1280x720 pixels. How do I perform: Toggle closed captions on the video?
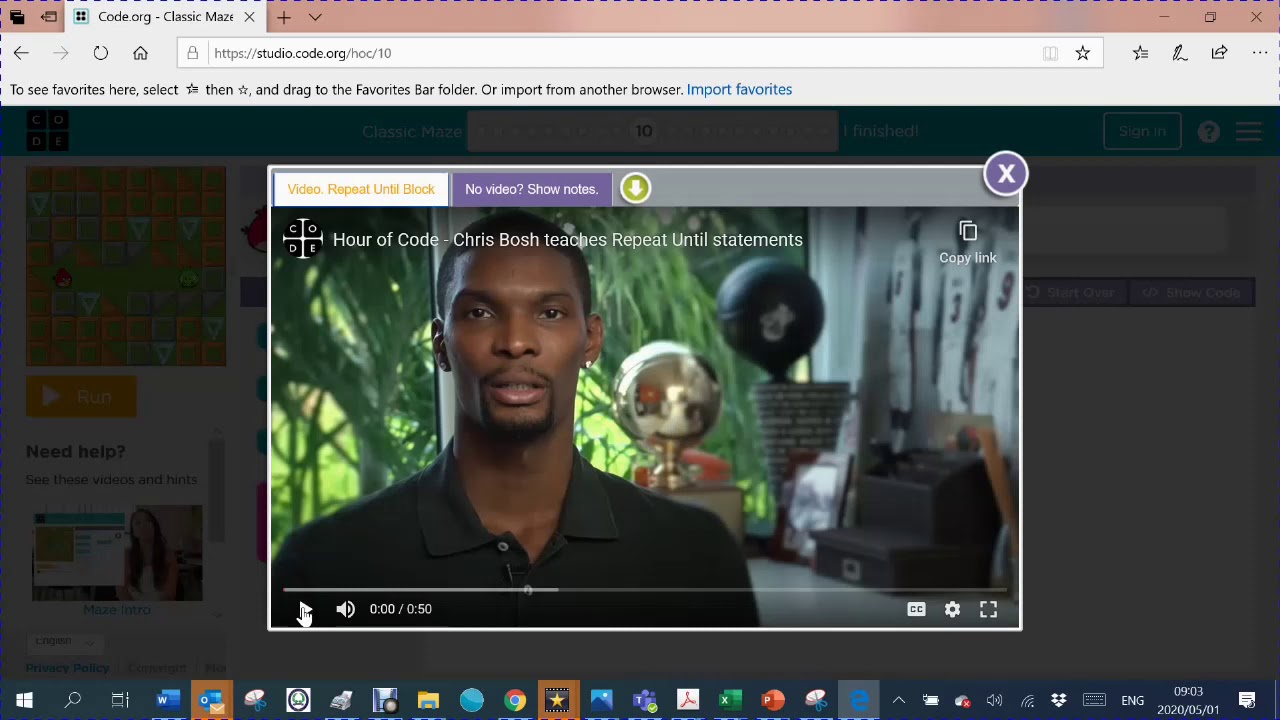pyautogui.click(x=916, y=609)
